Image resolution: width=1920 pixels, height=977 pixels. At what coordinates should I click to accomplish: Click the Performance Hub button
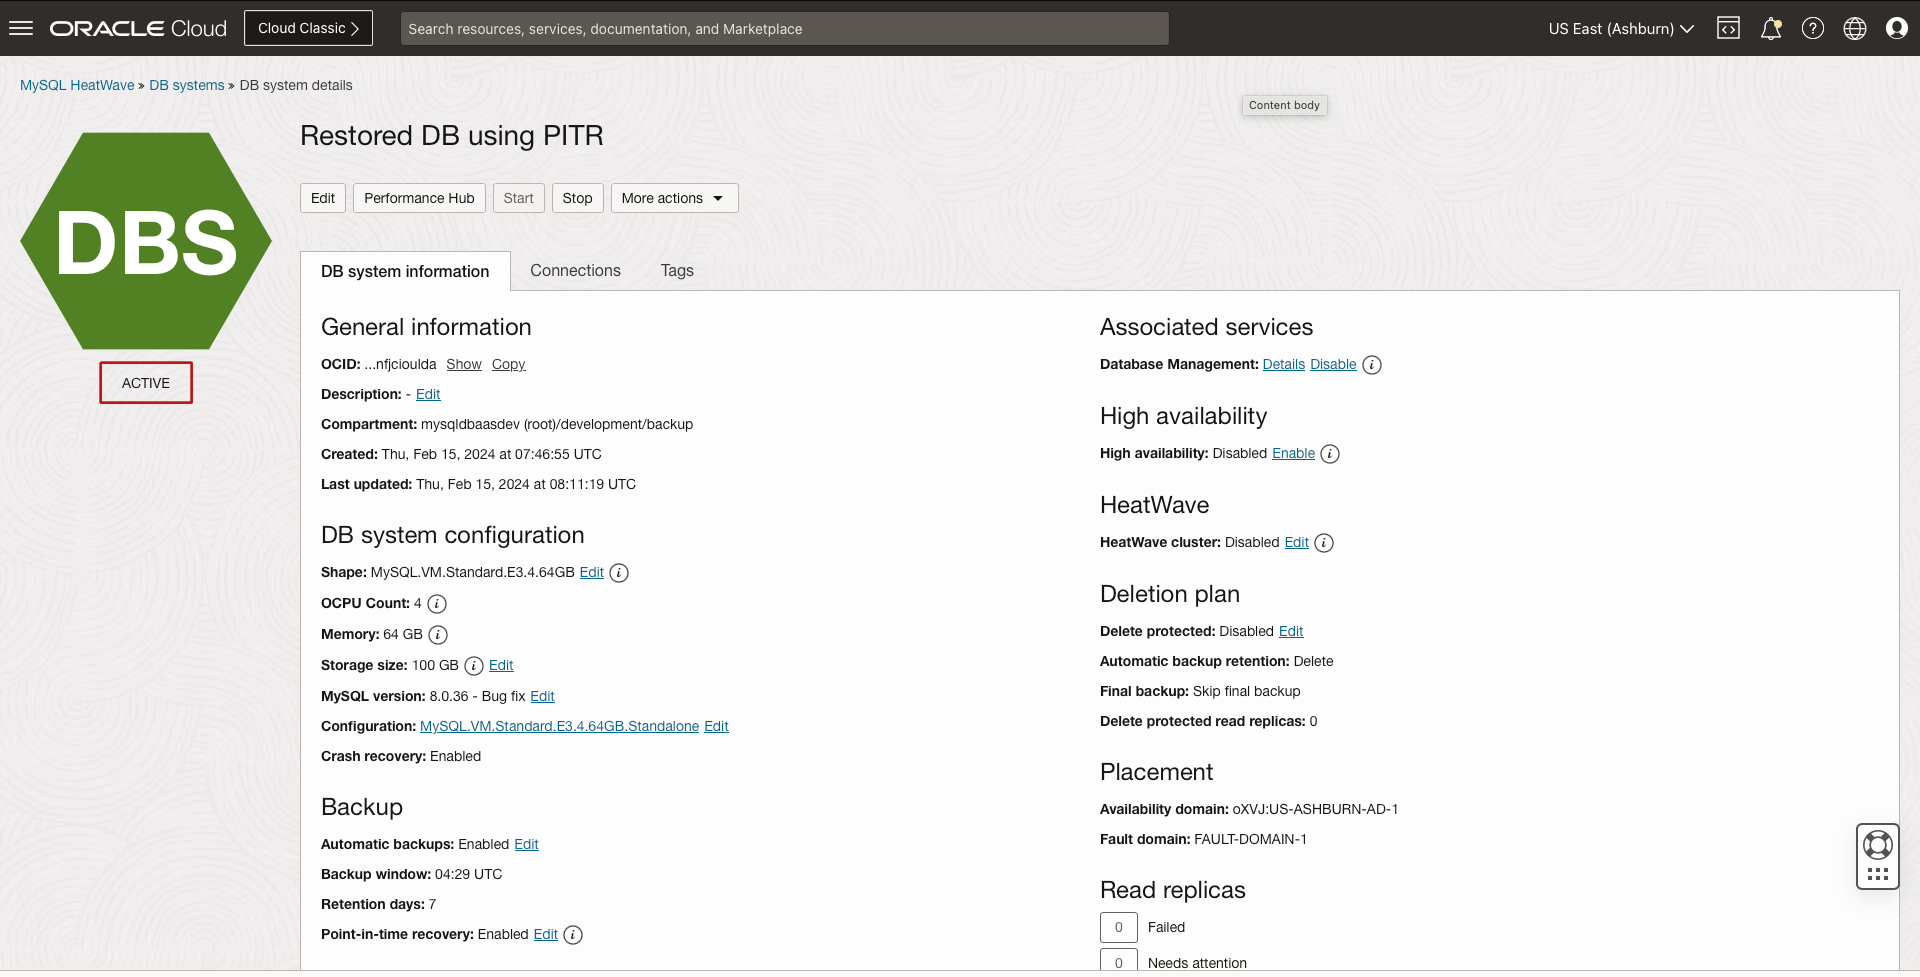(x=419, y=198)
